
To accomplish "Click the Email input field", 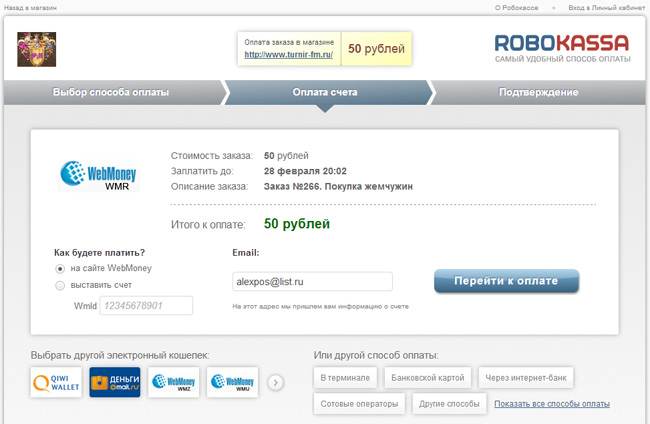I will 312,281.
